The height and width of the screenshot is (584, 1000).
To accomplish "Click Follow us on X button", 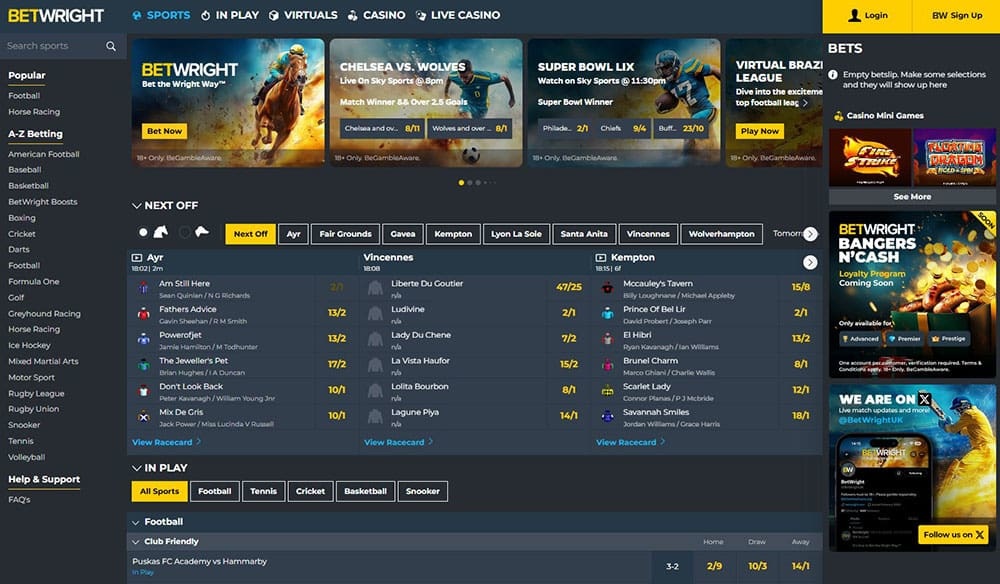I will 953,535.
